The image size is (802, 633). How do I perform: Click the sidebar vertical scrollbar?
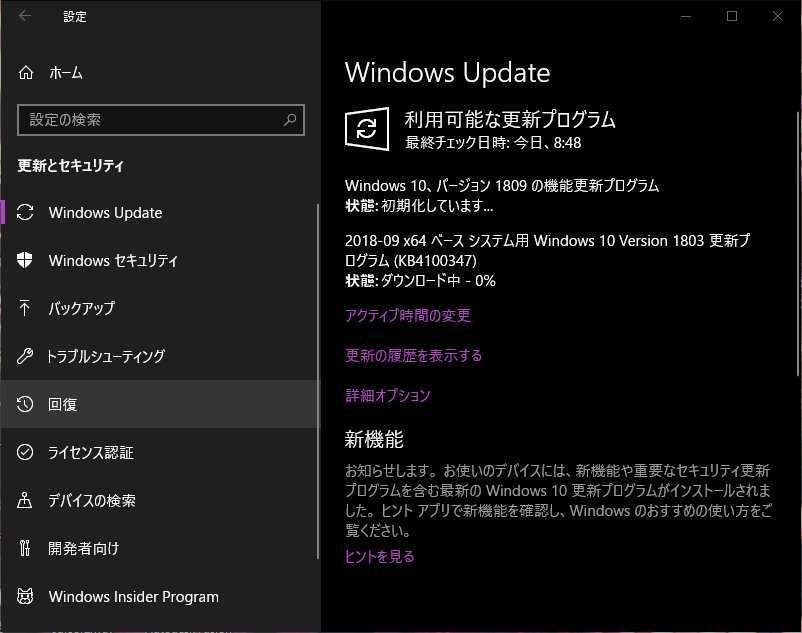pyautogui.click(x=318, y=381)
